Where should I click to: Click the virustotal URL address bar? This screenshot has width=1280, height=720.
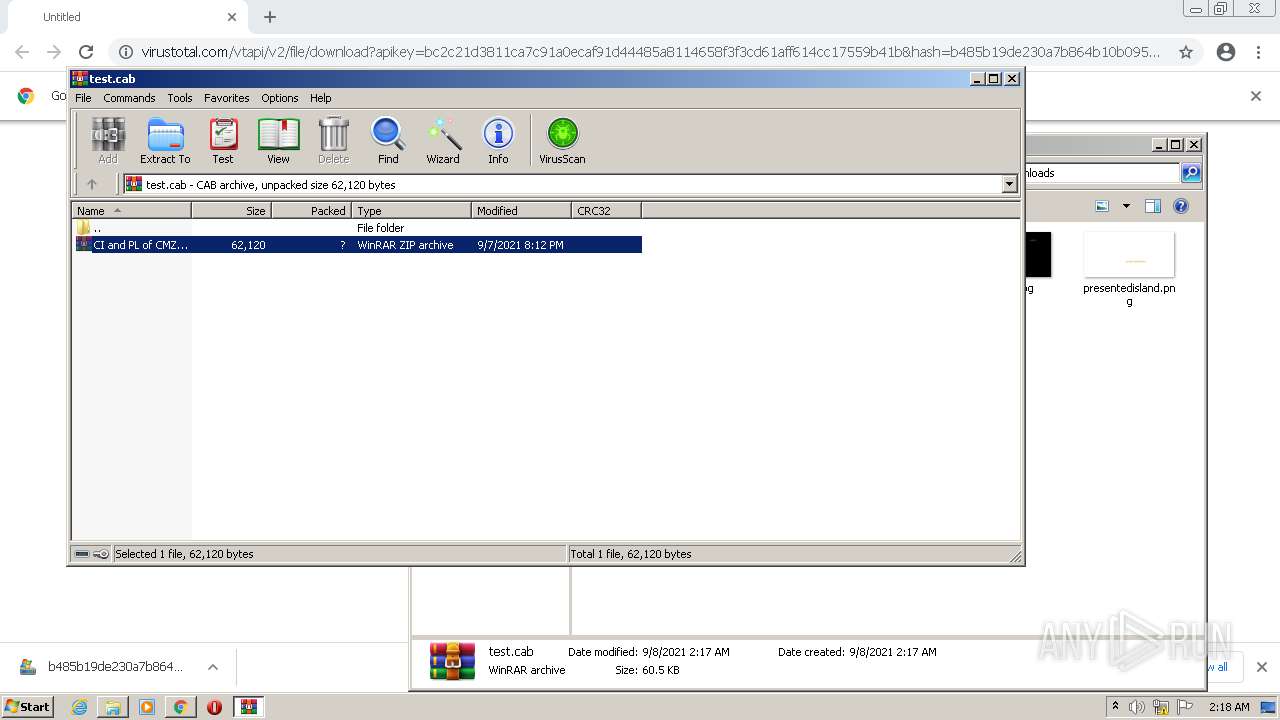point(650,52)
